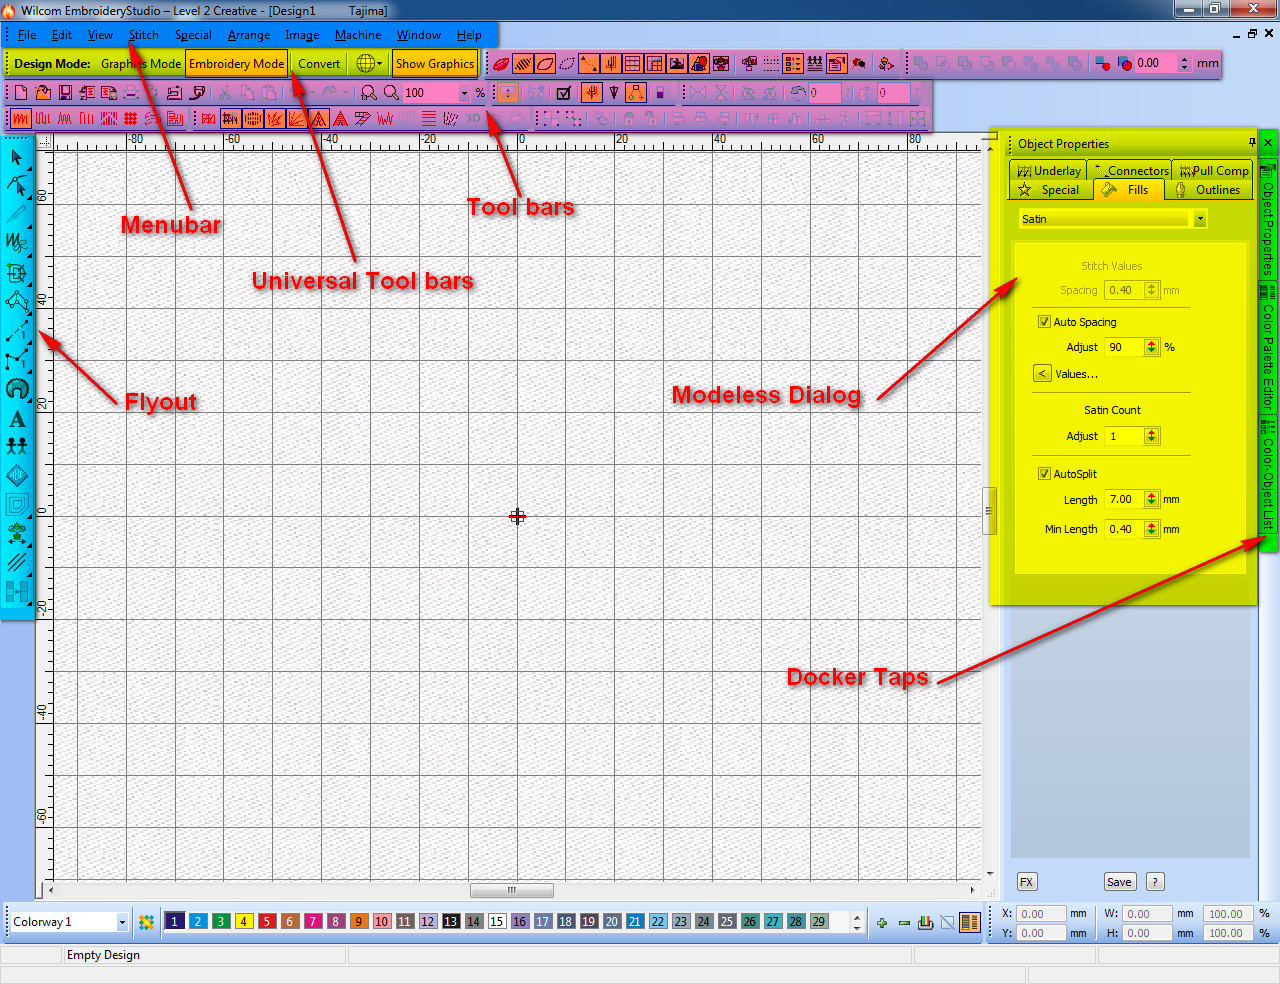Choose the red grid stitch type icon
Image resolution: width=1280 pixels, height=984 pixels.
[130, 119]
